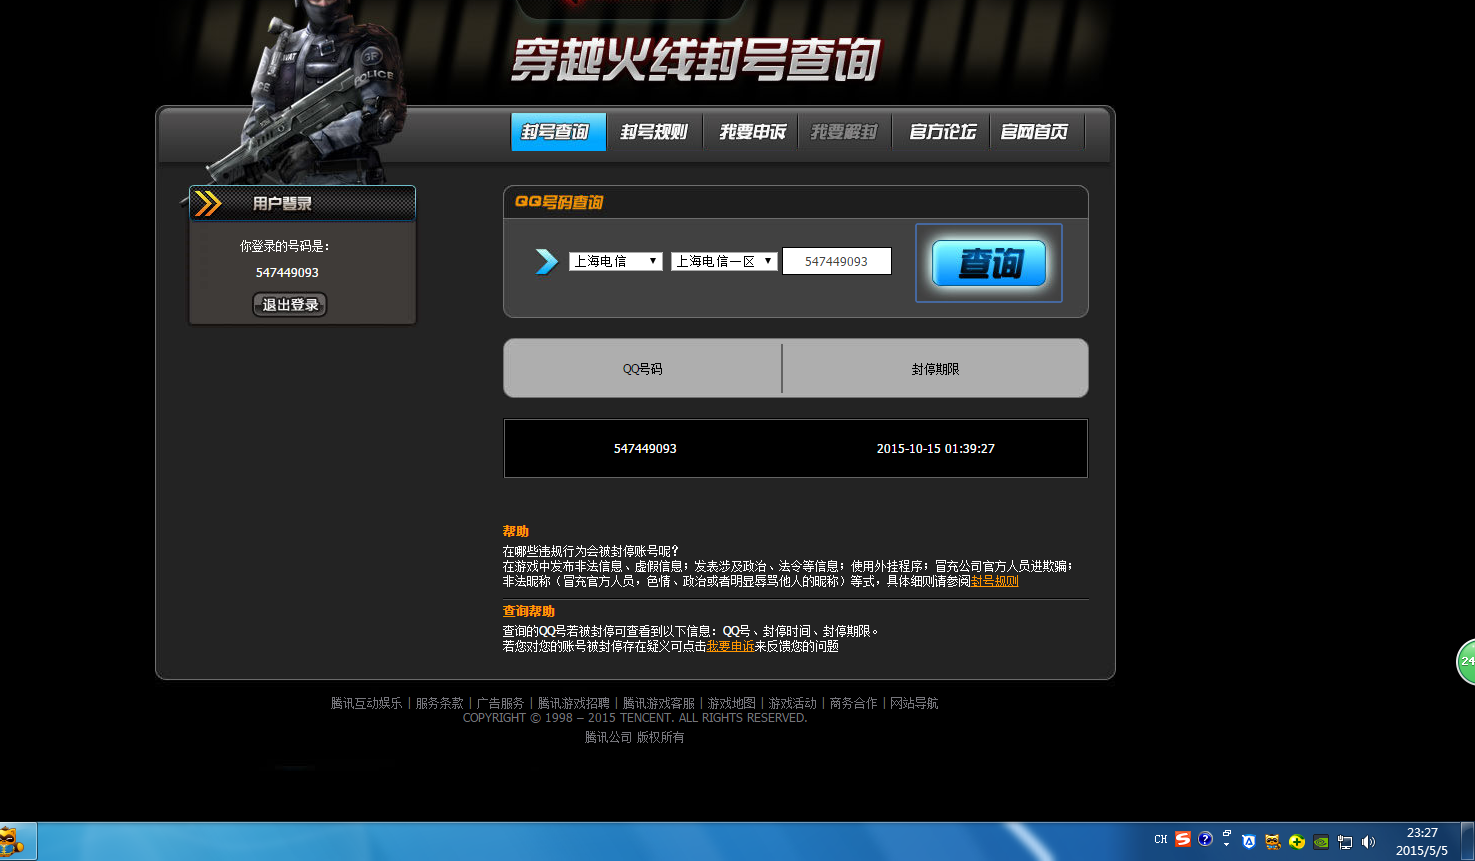Click the blue shield tray icon

tap(1248, 841)
